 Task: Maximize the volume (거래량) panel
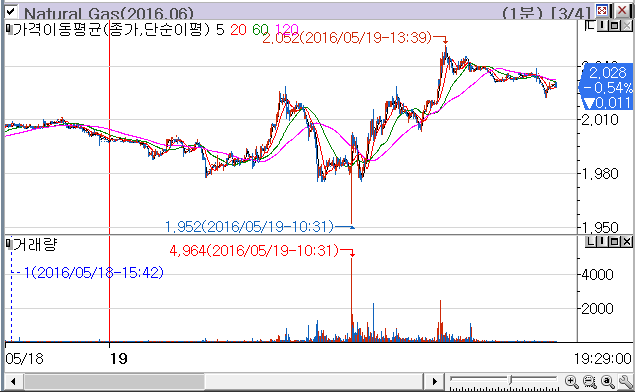coord(615,242)
